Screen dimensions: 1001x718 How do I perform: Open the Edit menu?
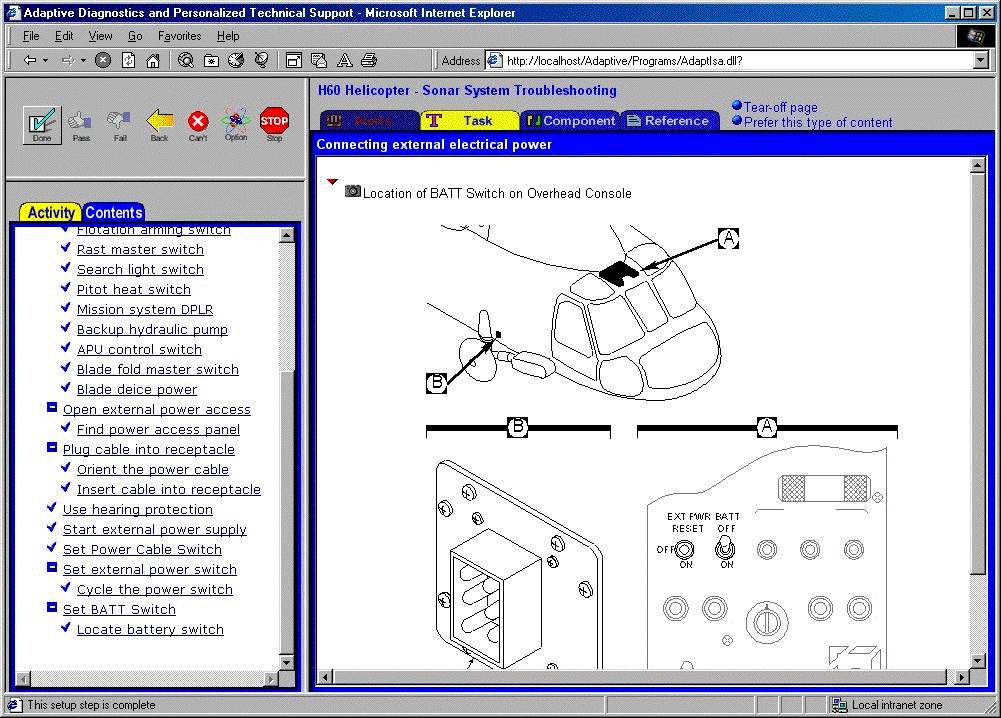pyautogui.click(x=64, y=36)
